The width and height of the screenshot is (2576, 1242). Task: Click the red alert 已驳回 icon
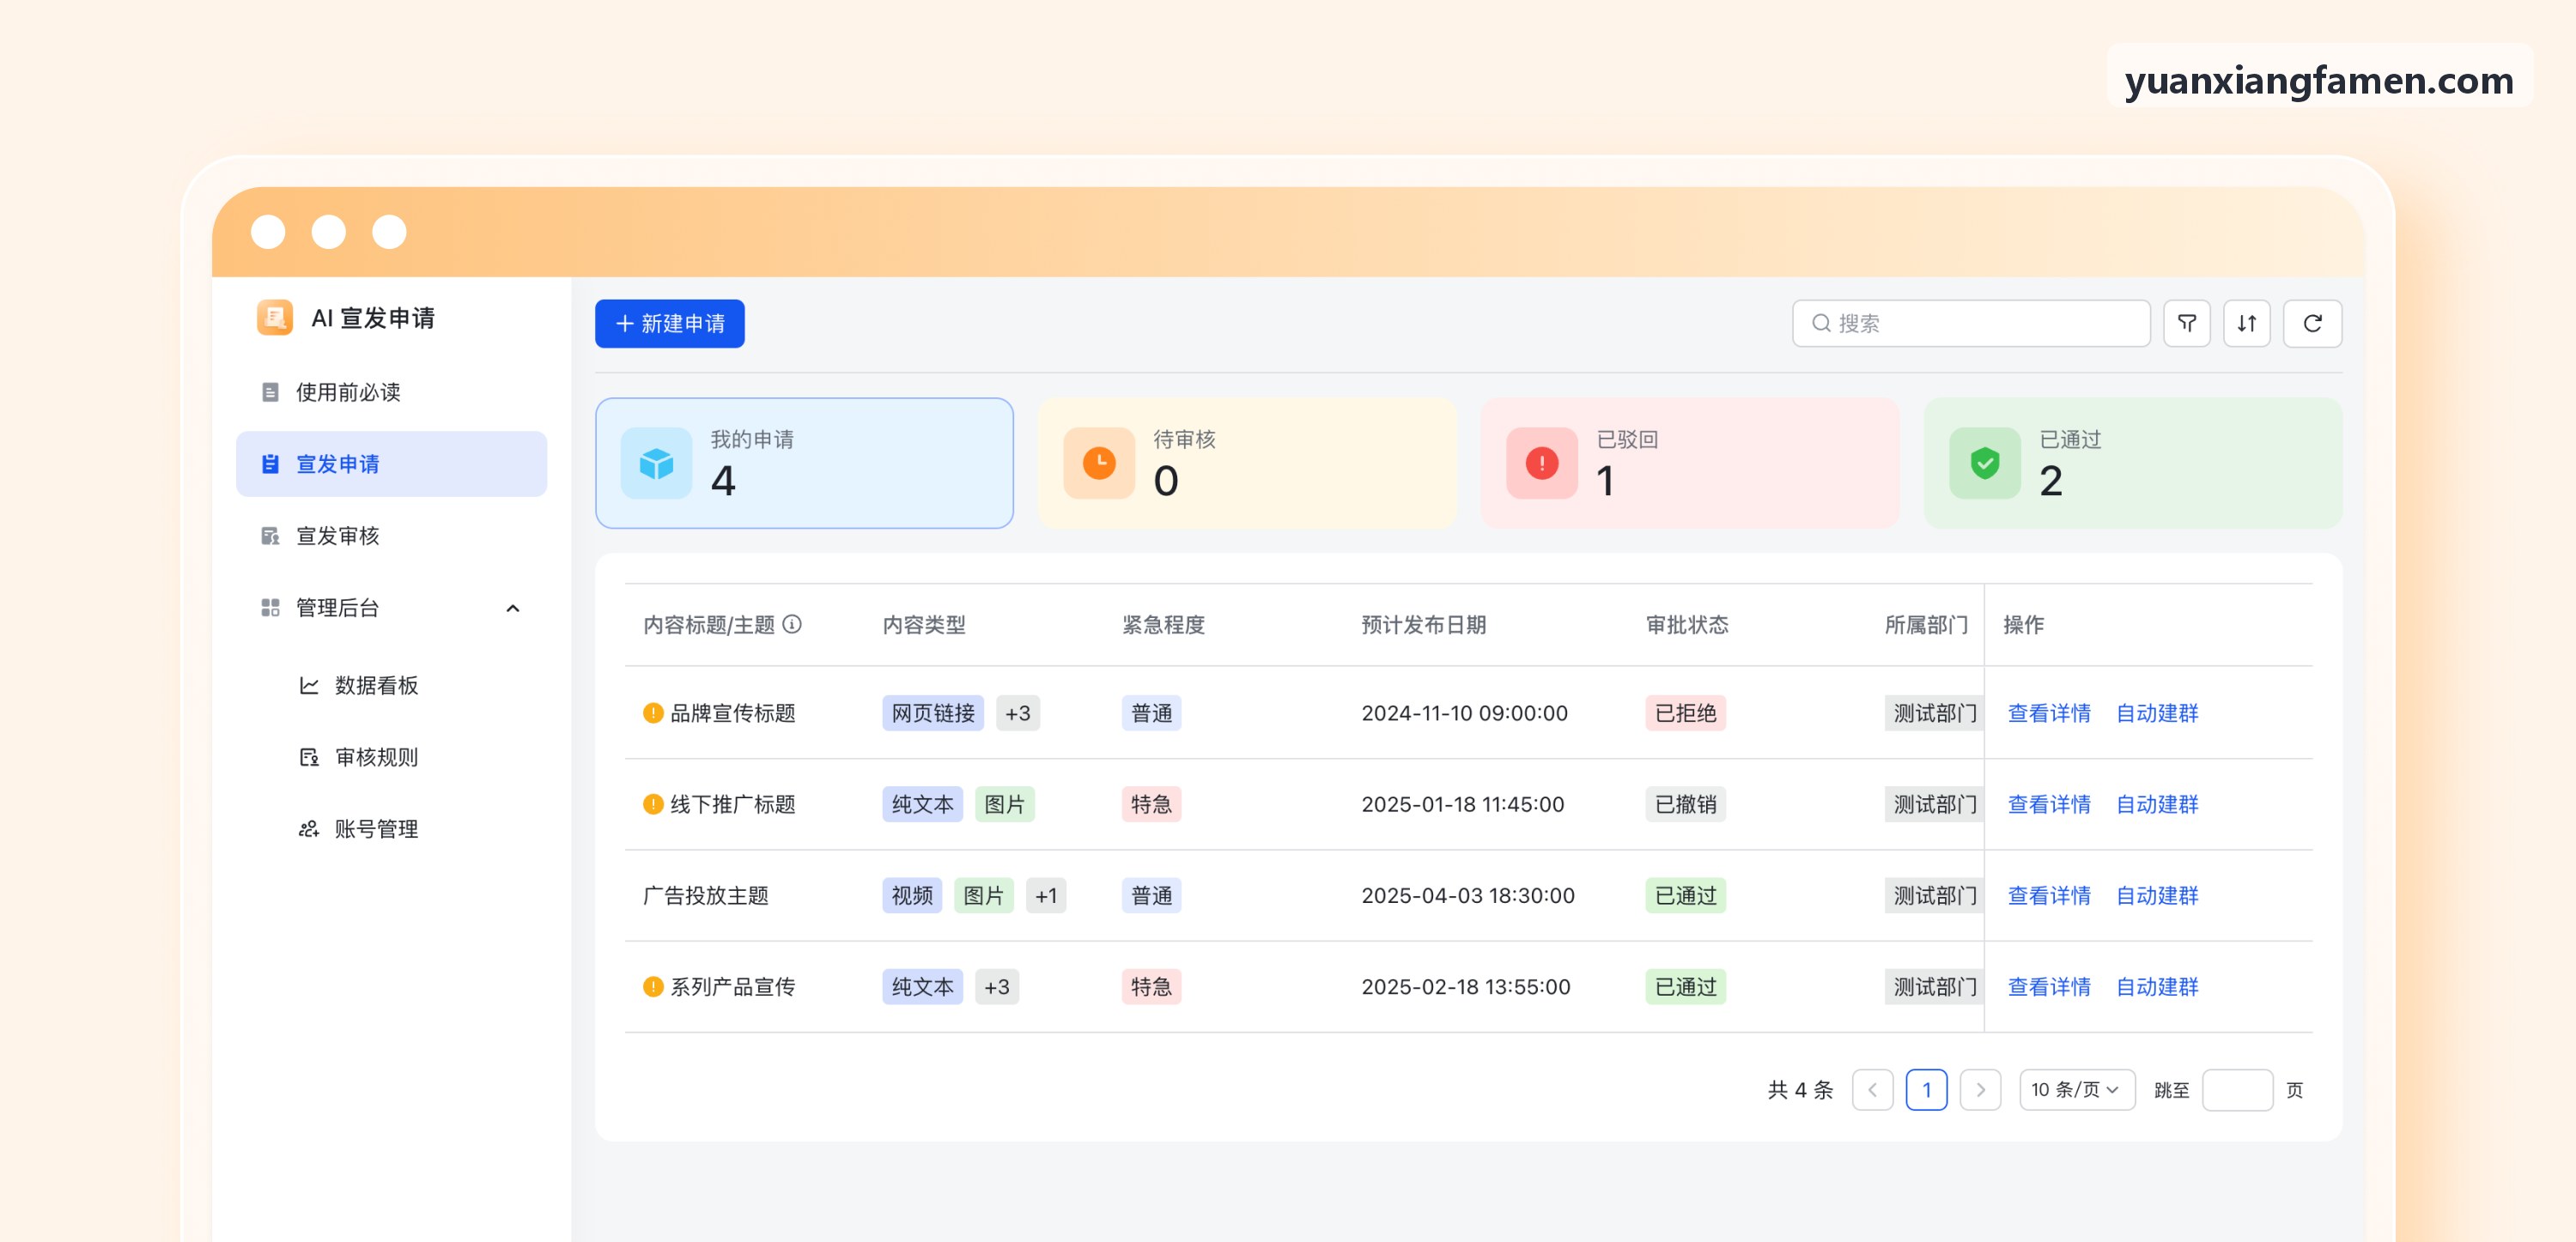coord(1542,463)
